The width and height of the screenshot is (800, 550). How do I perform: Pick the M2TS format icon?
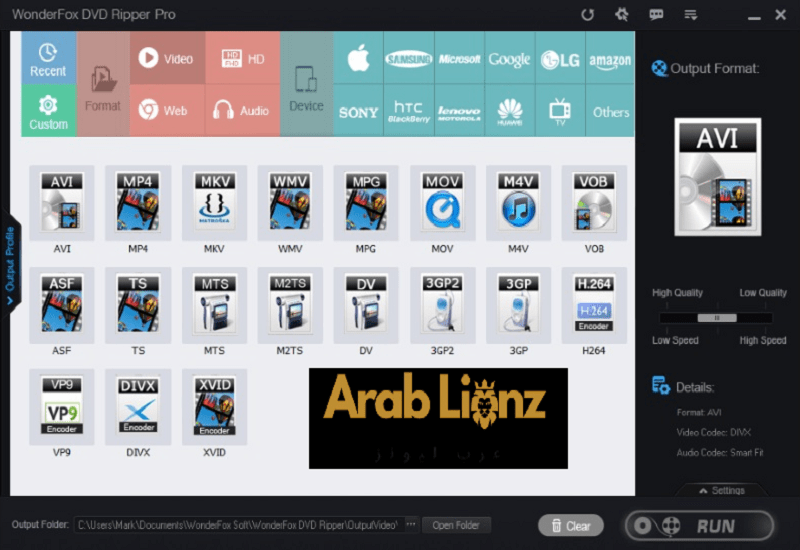pos(290,305)
